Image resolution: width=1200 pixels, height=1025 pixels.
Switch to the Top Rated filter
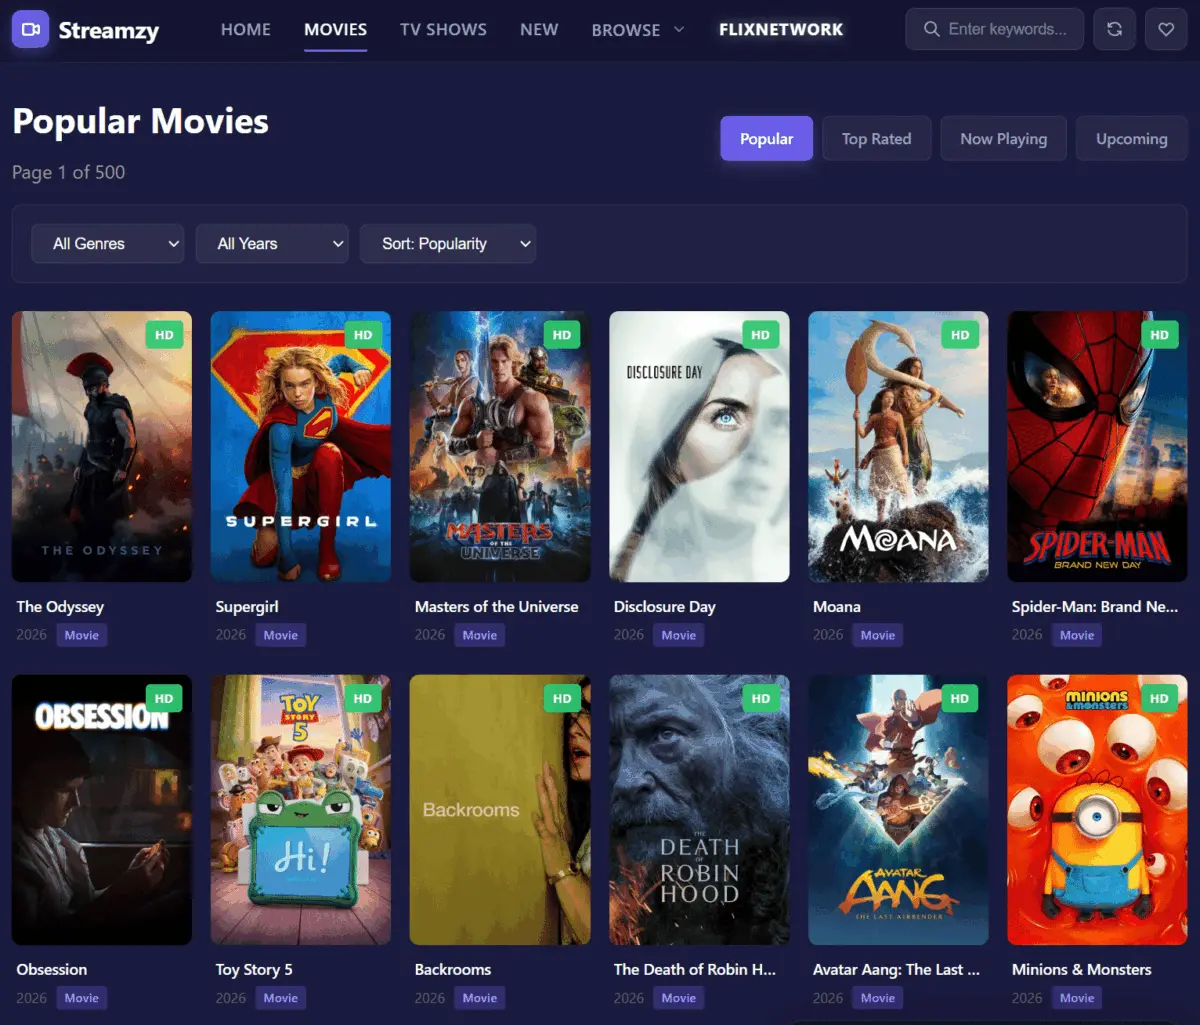point(877,139)
